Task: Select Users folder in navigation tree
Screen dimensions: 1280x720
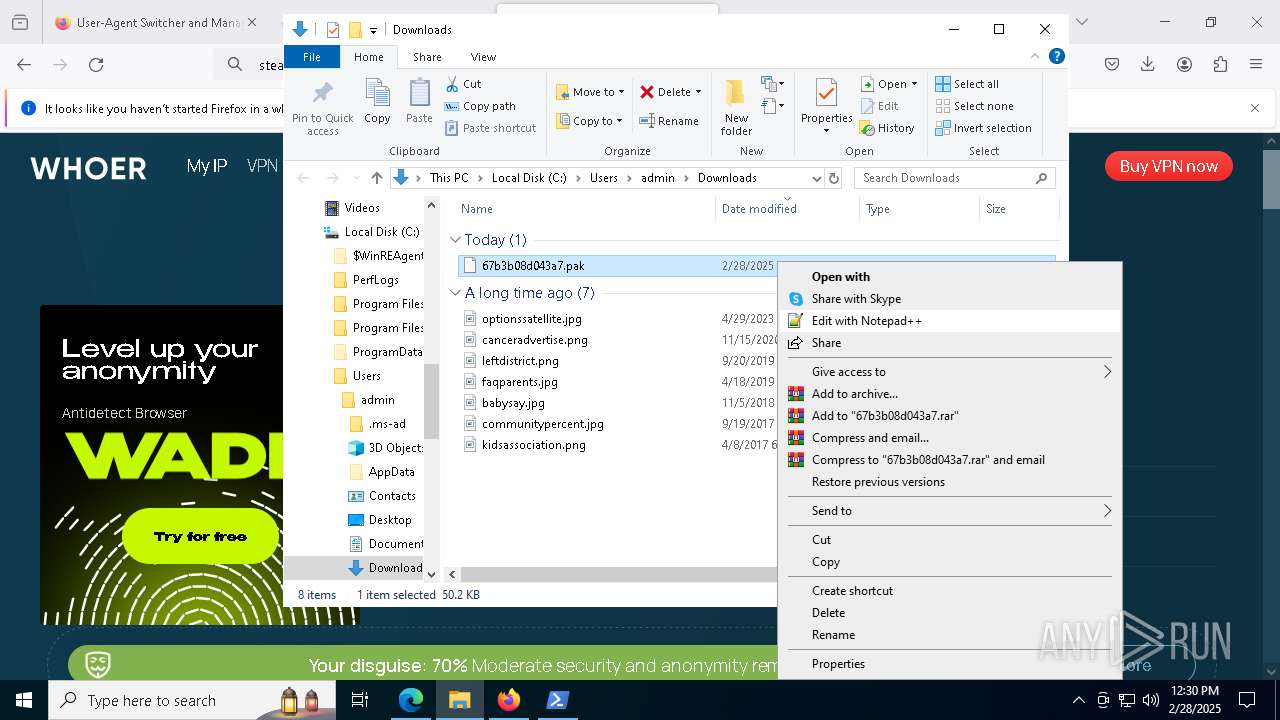Action: pos(366,376)
